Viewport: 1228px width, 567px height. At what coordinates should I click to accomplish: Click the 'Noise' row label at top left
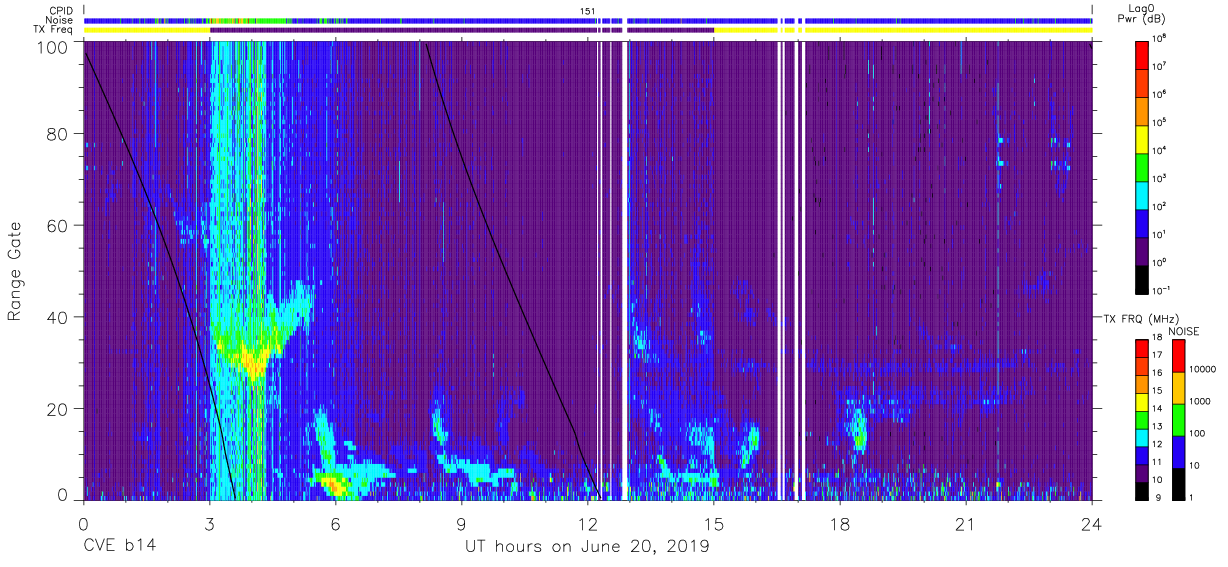pyautogui.click(x=61, y=20)
